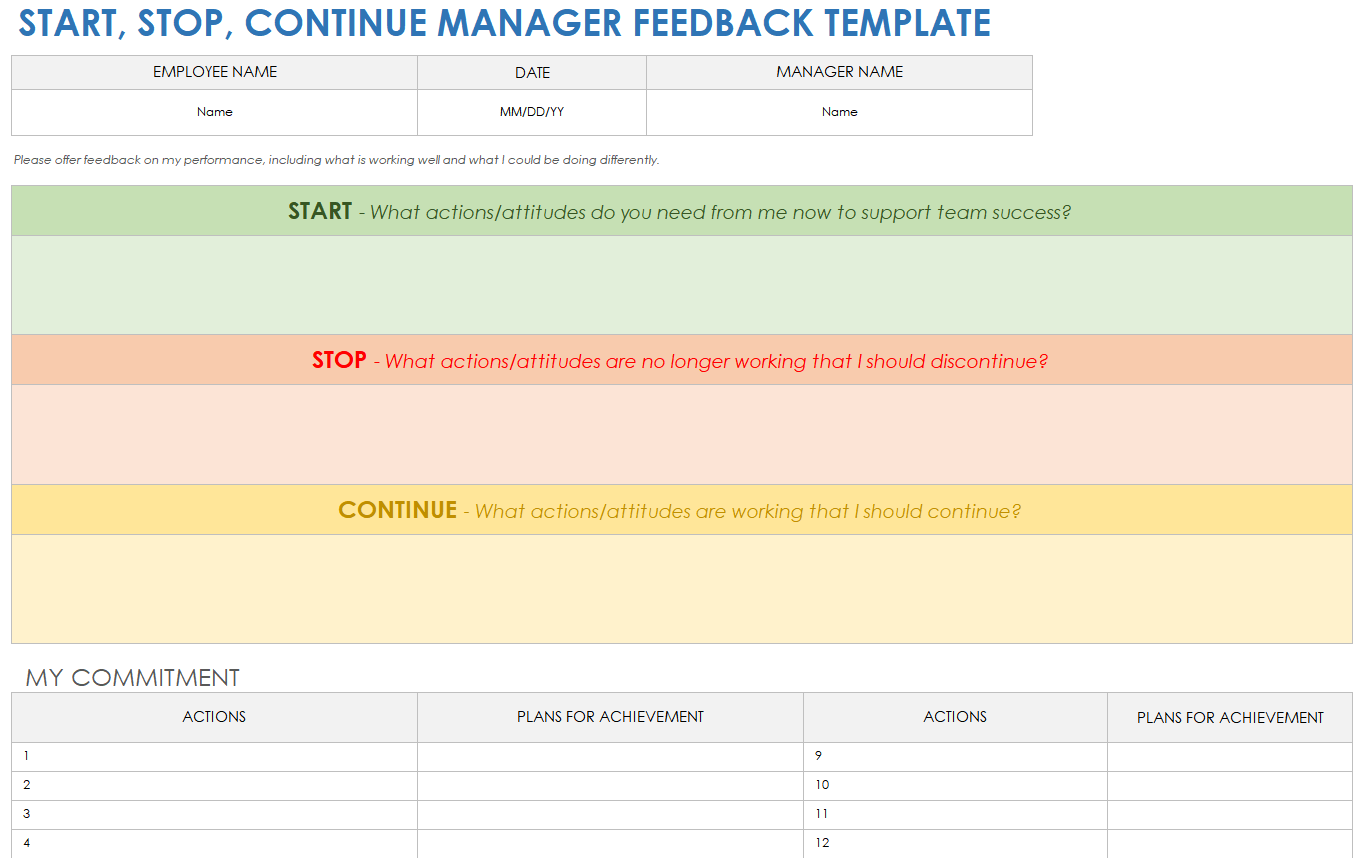Select the EMPLOYEE NAME header cell
The width and height of the screenshot is (1366, 858).
[214, 72]
